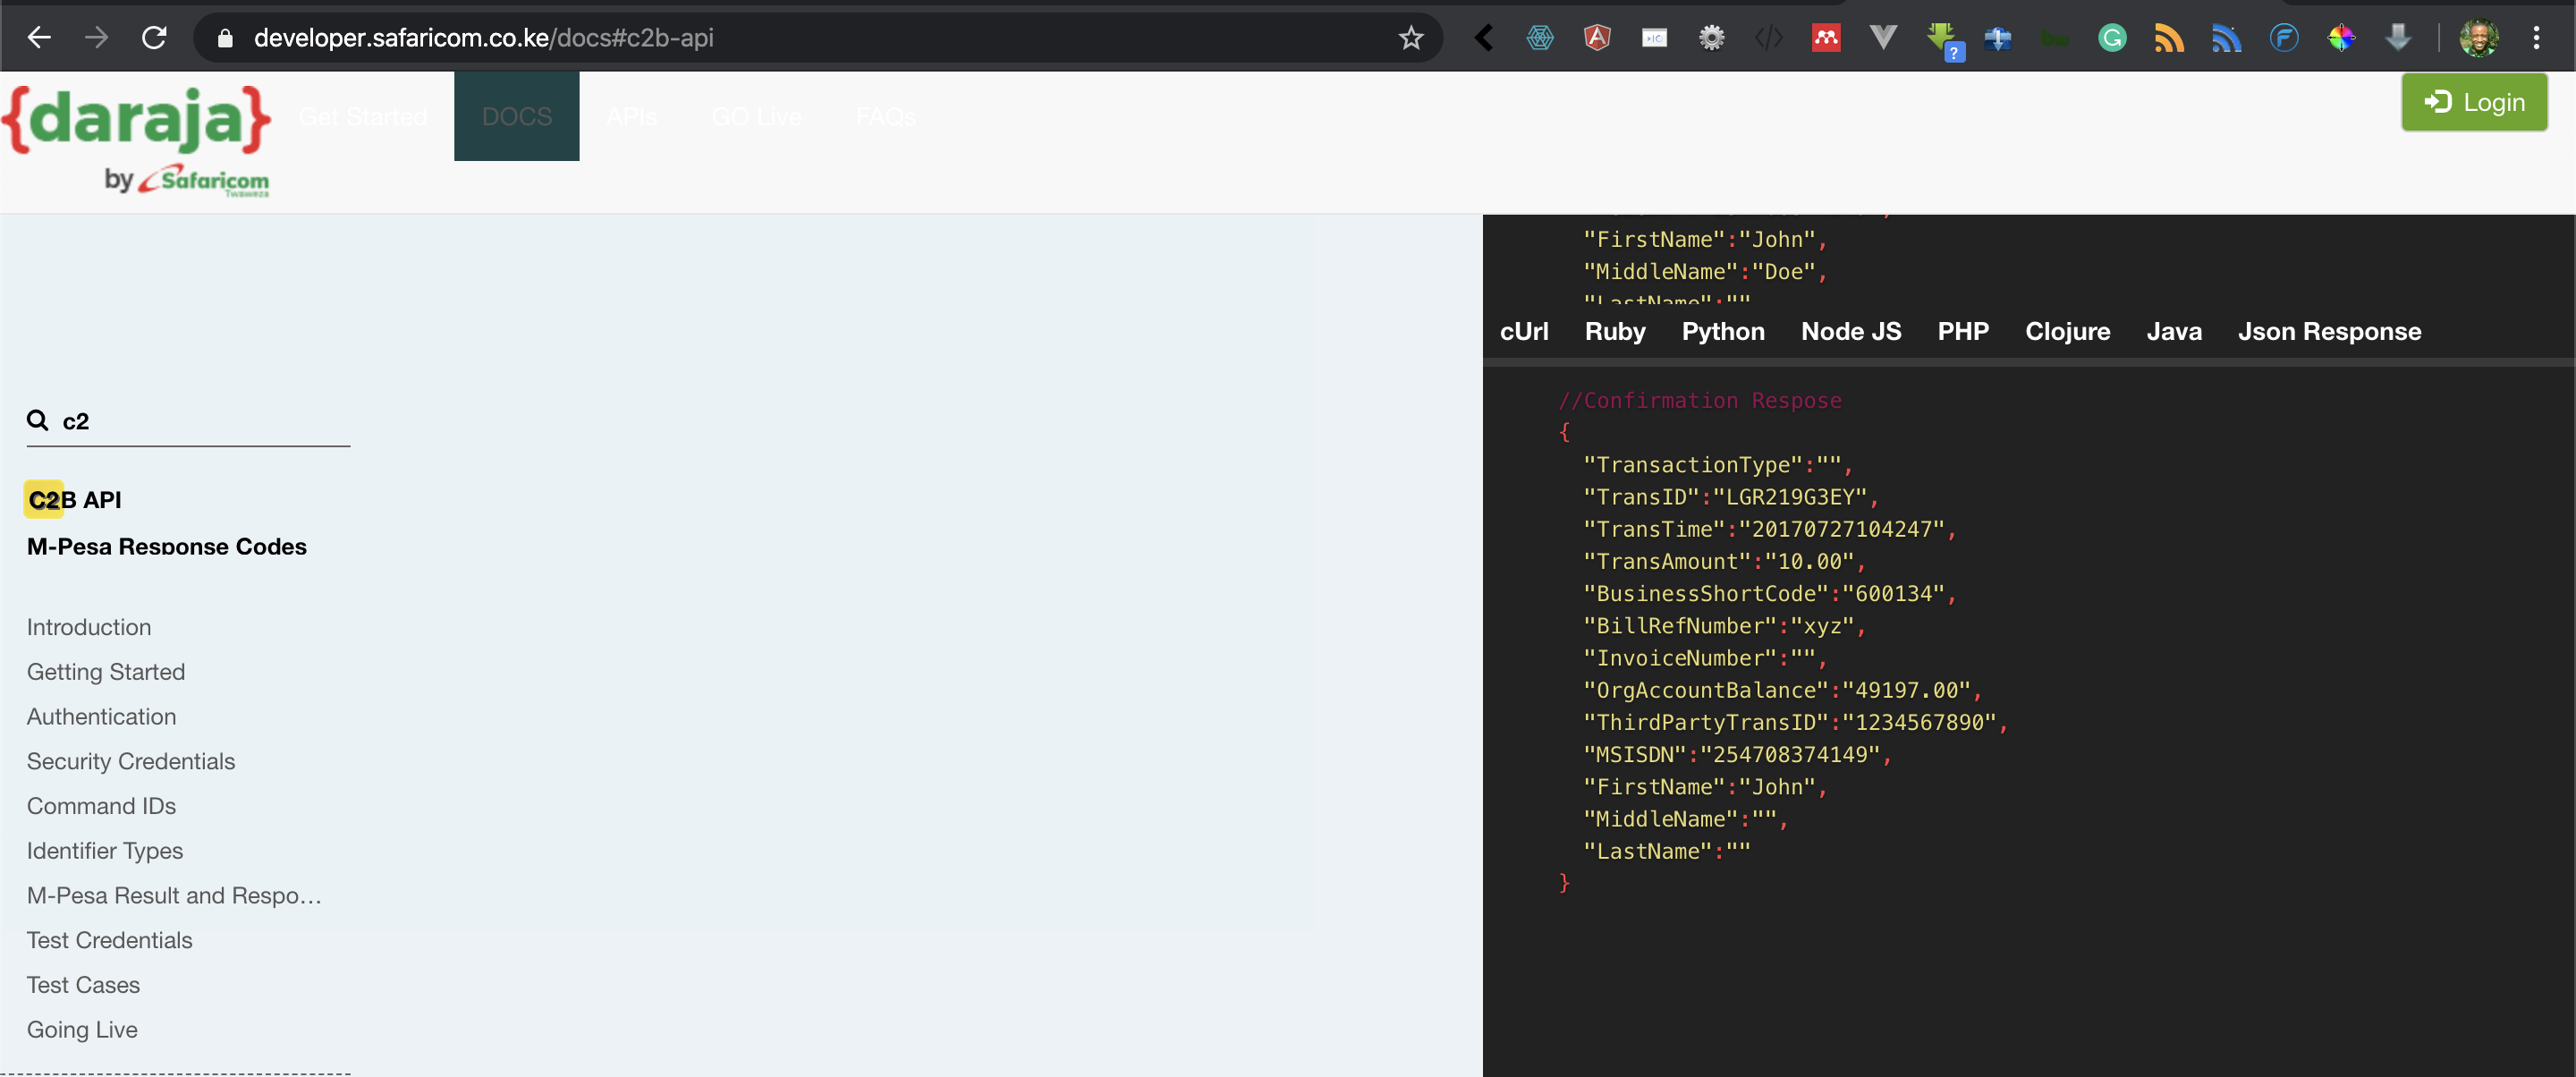Open the blue RSS feed extension
The image size is (2576, 1077).
point(2226,38)
